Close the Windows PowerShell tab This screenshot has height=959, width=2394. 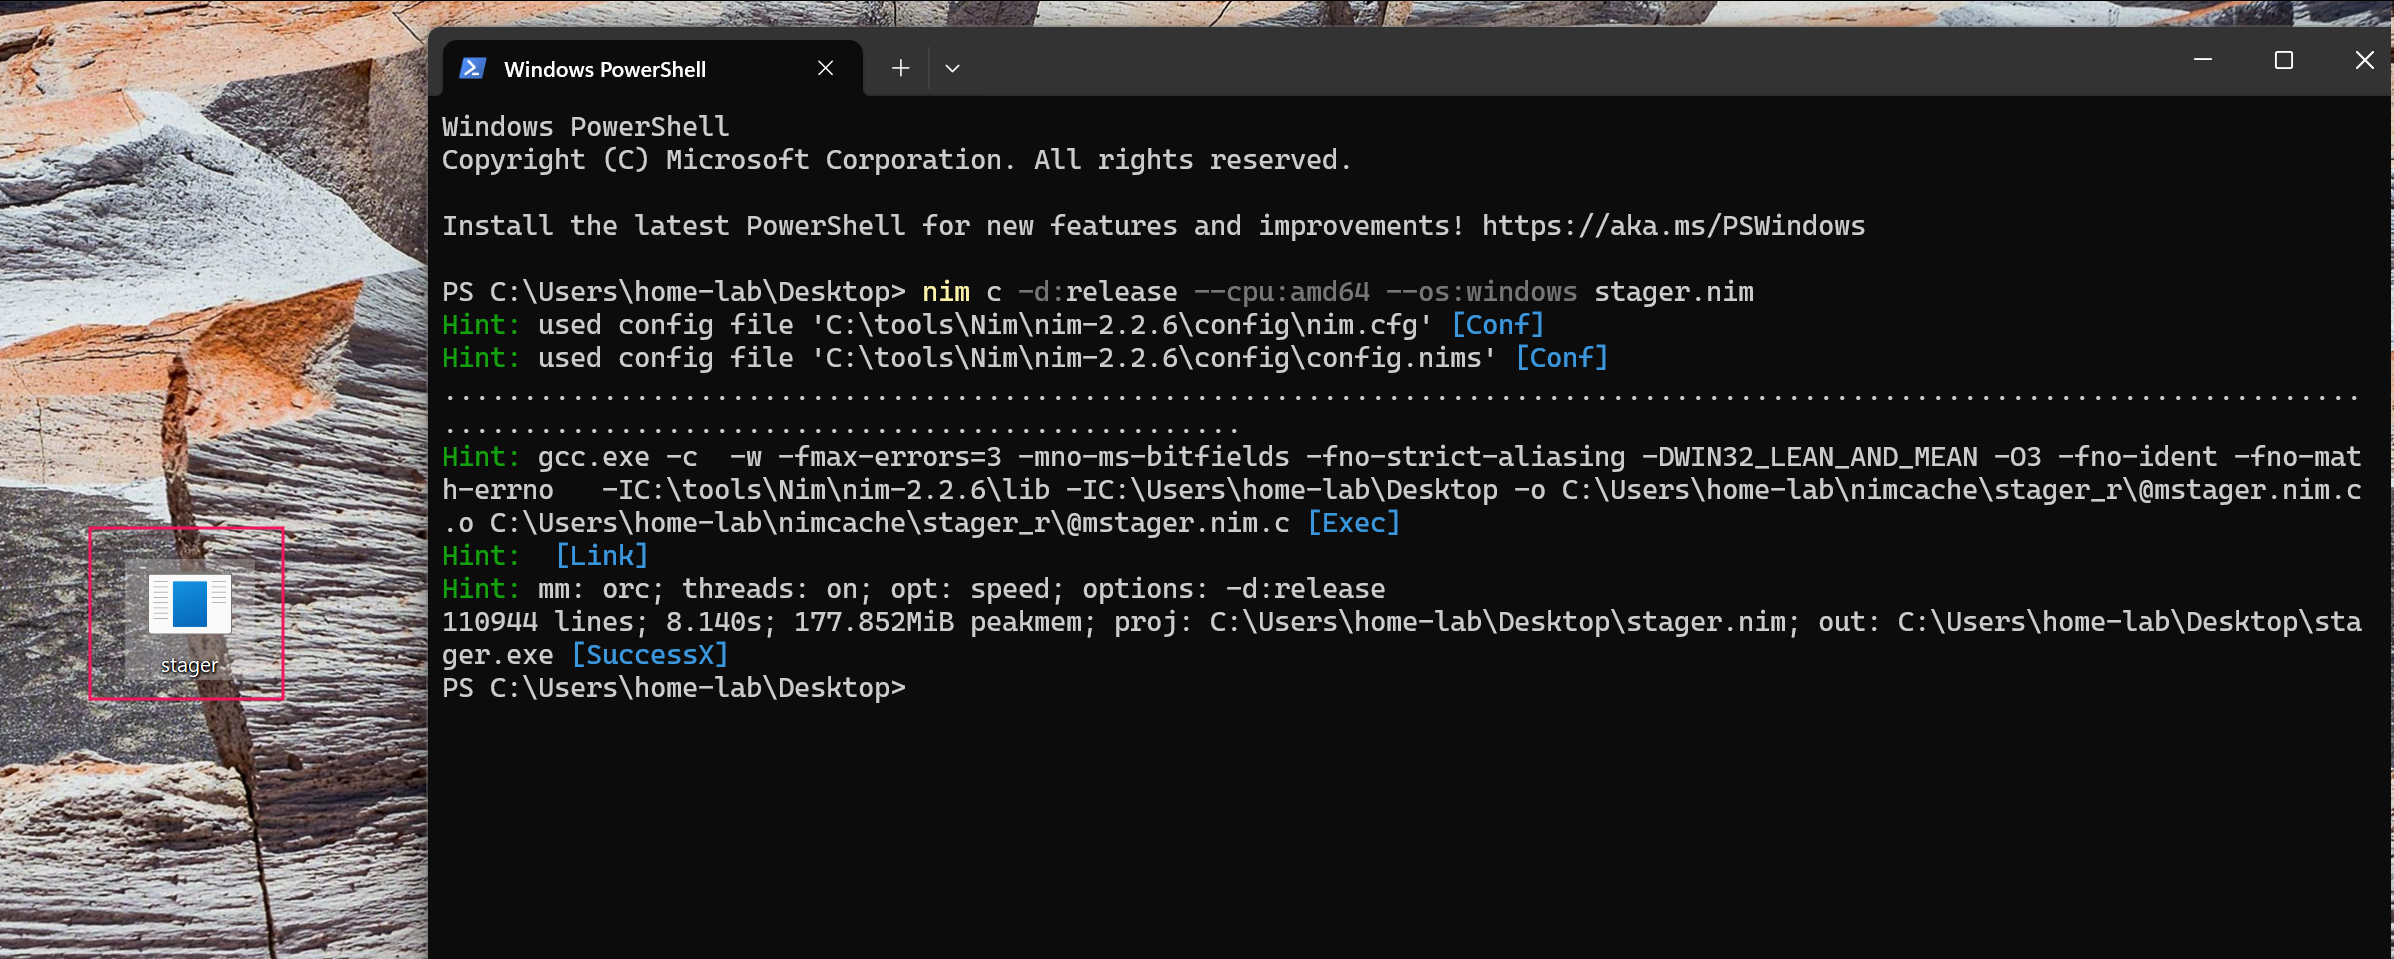coord(825,68)
